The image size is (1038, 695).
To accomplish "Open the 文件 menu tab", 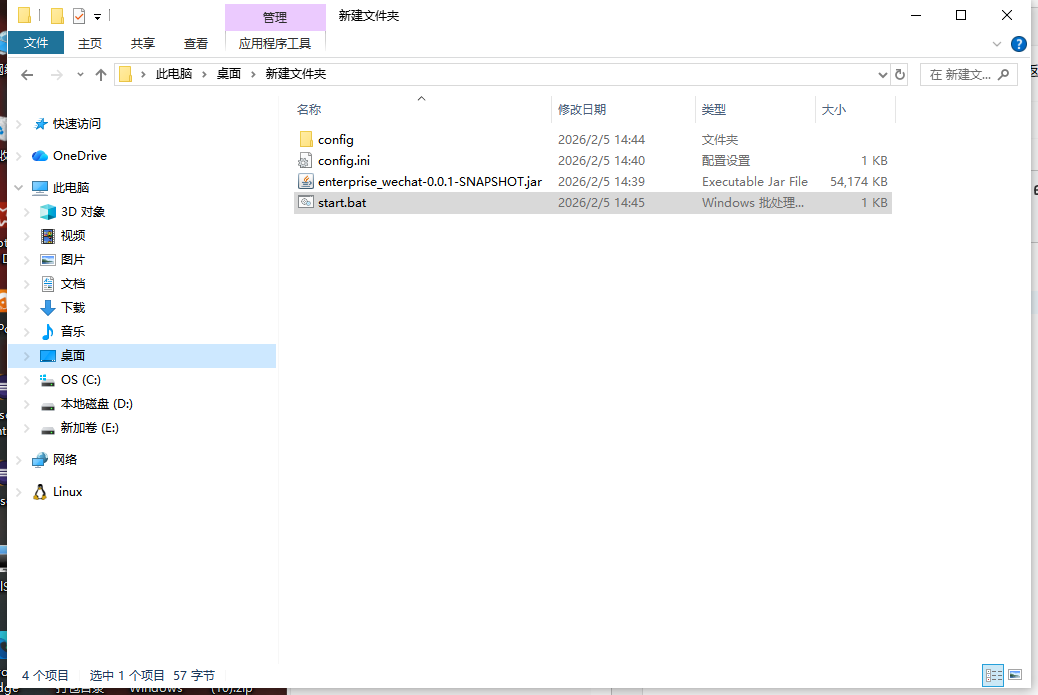I will click(36, 43).
